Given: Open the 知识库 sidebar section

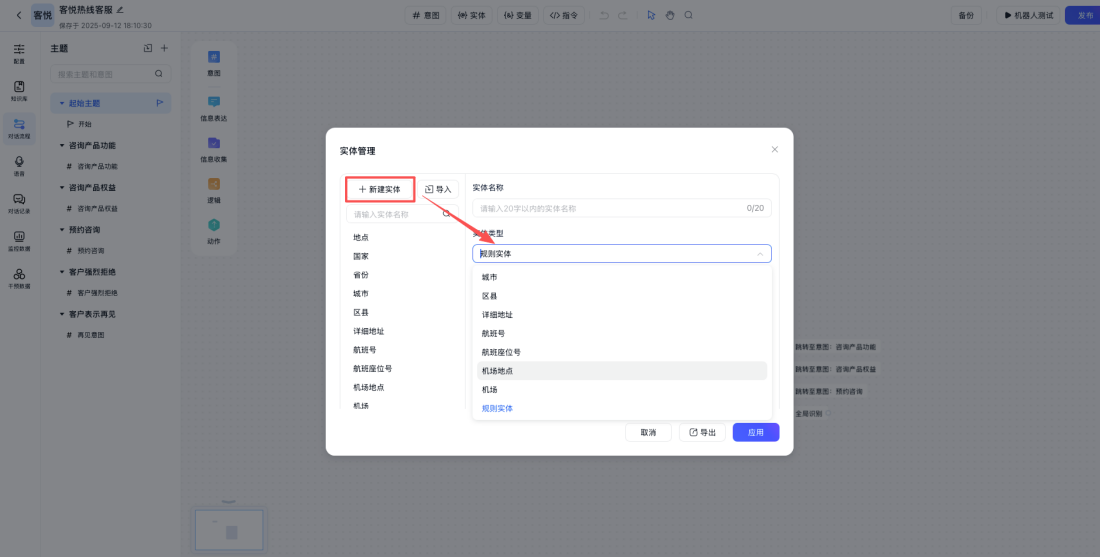Looking at the screenshot, I should pyautogui.click(x=19, y=90).
